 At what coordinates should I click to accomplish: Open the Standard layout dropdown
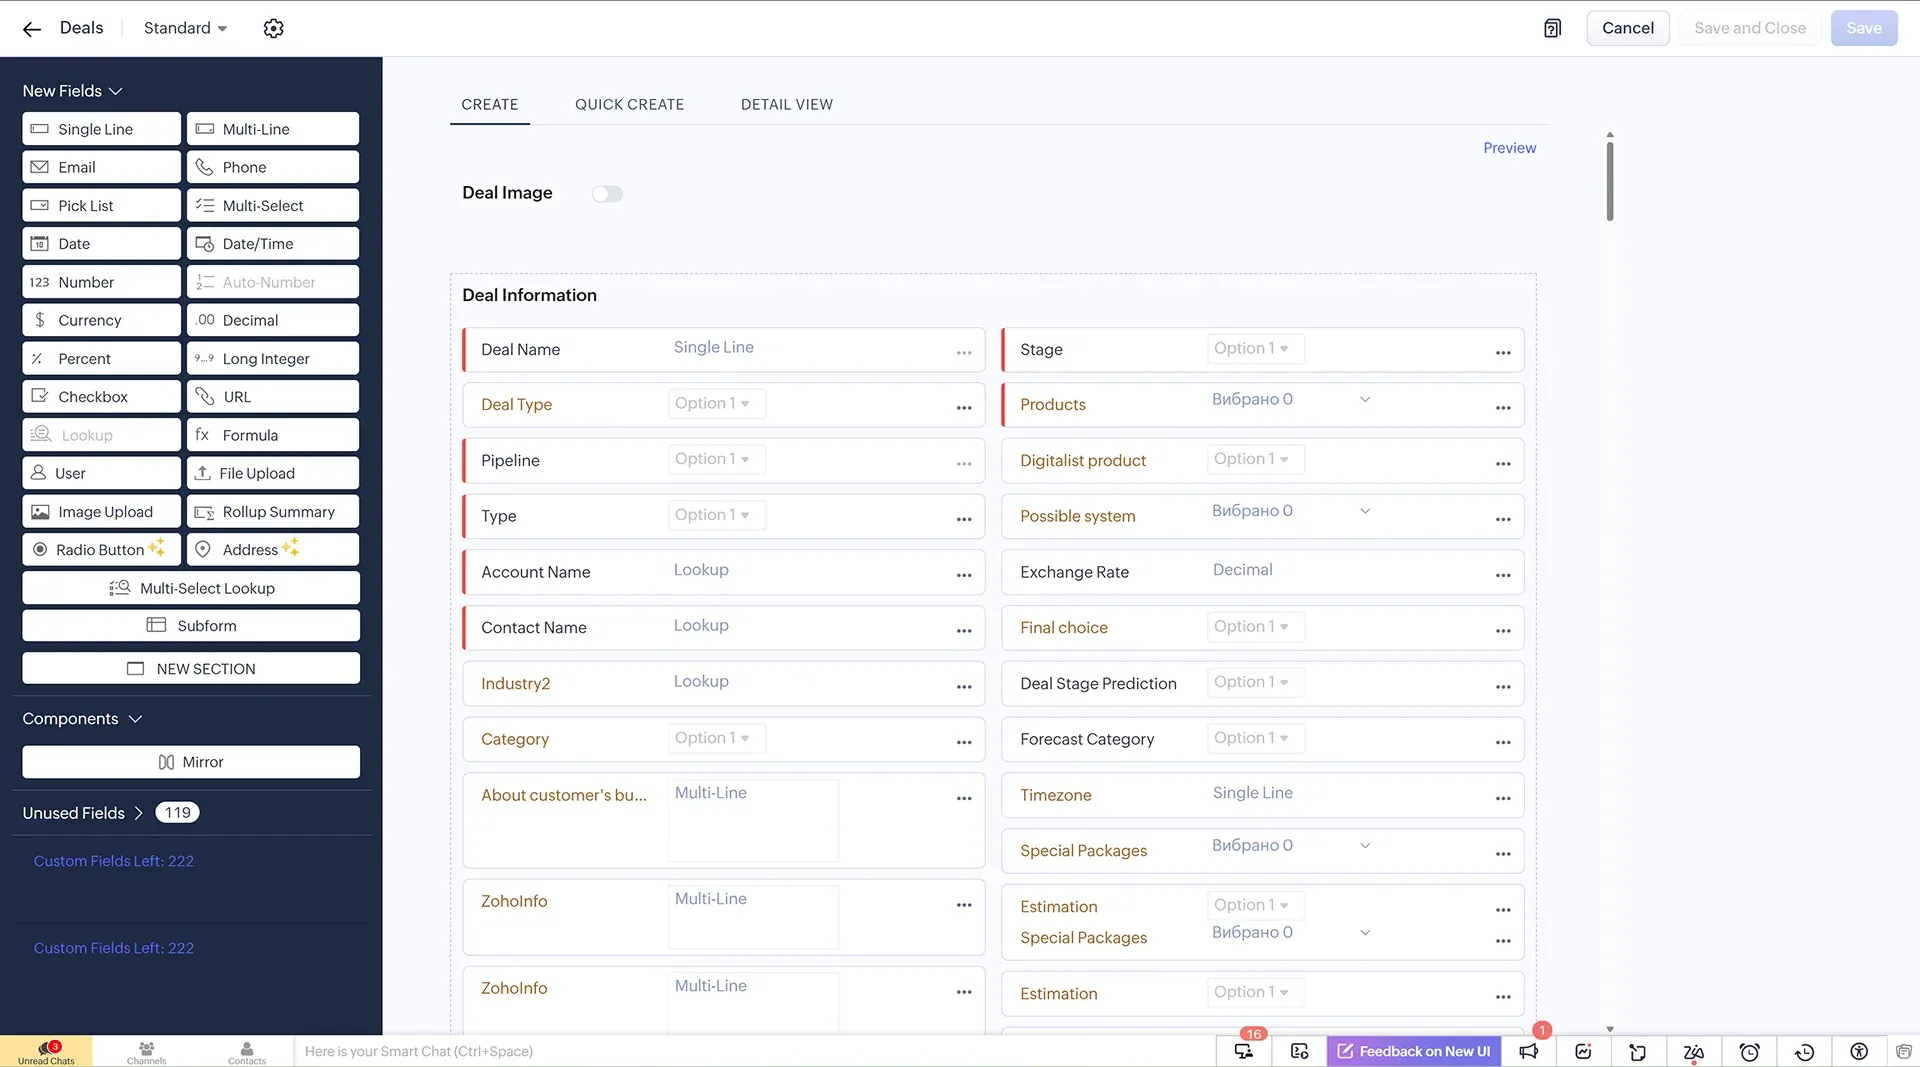click(185, 28)
